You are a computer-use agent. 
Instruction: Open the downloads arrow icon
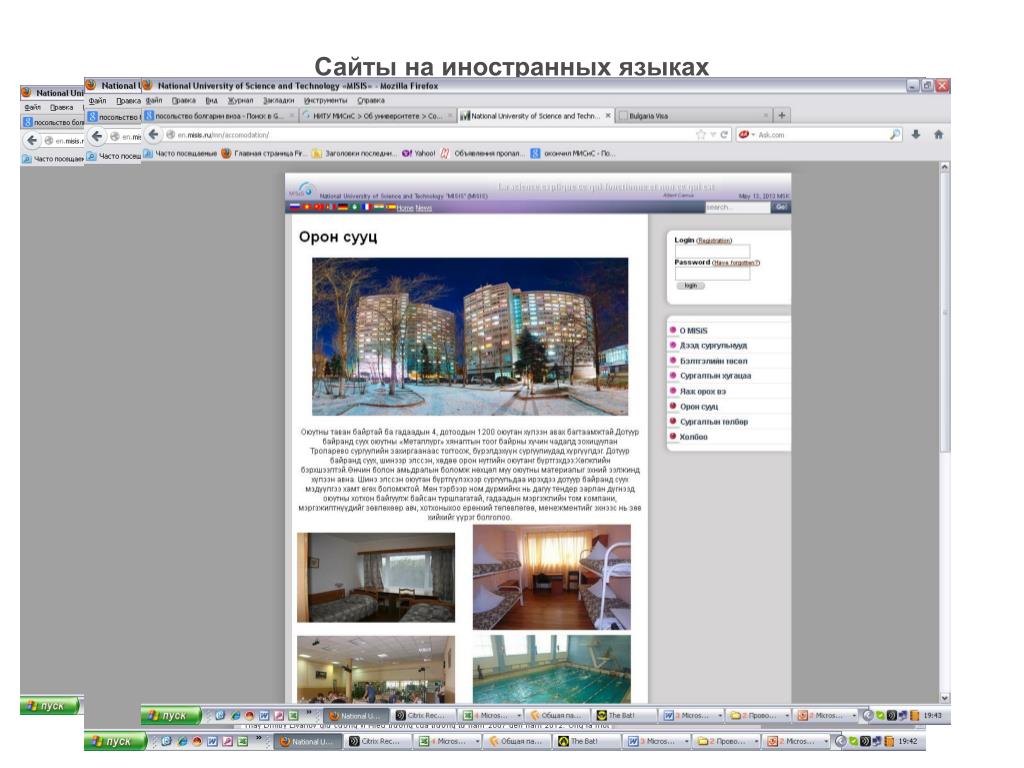click(x=915, y=134)
